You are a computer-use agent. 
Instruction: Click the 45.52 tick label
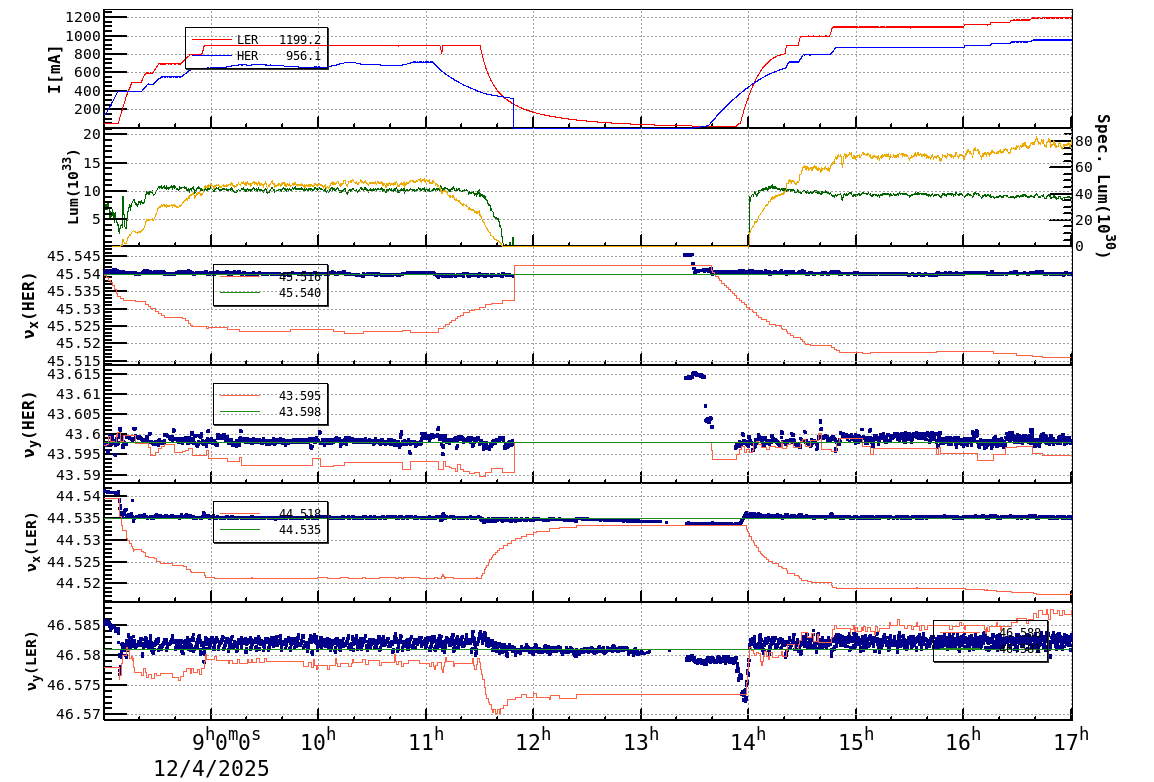(79, 344)
